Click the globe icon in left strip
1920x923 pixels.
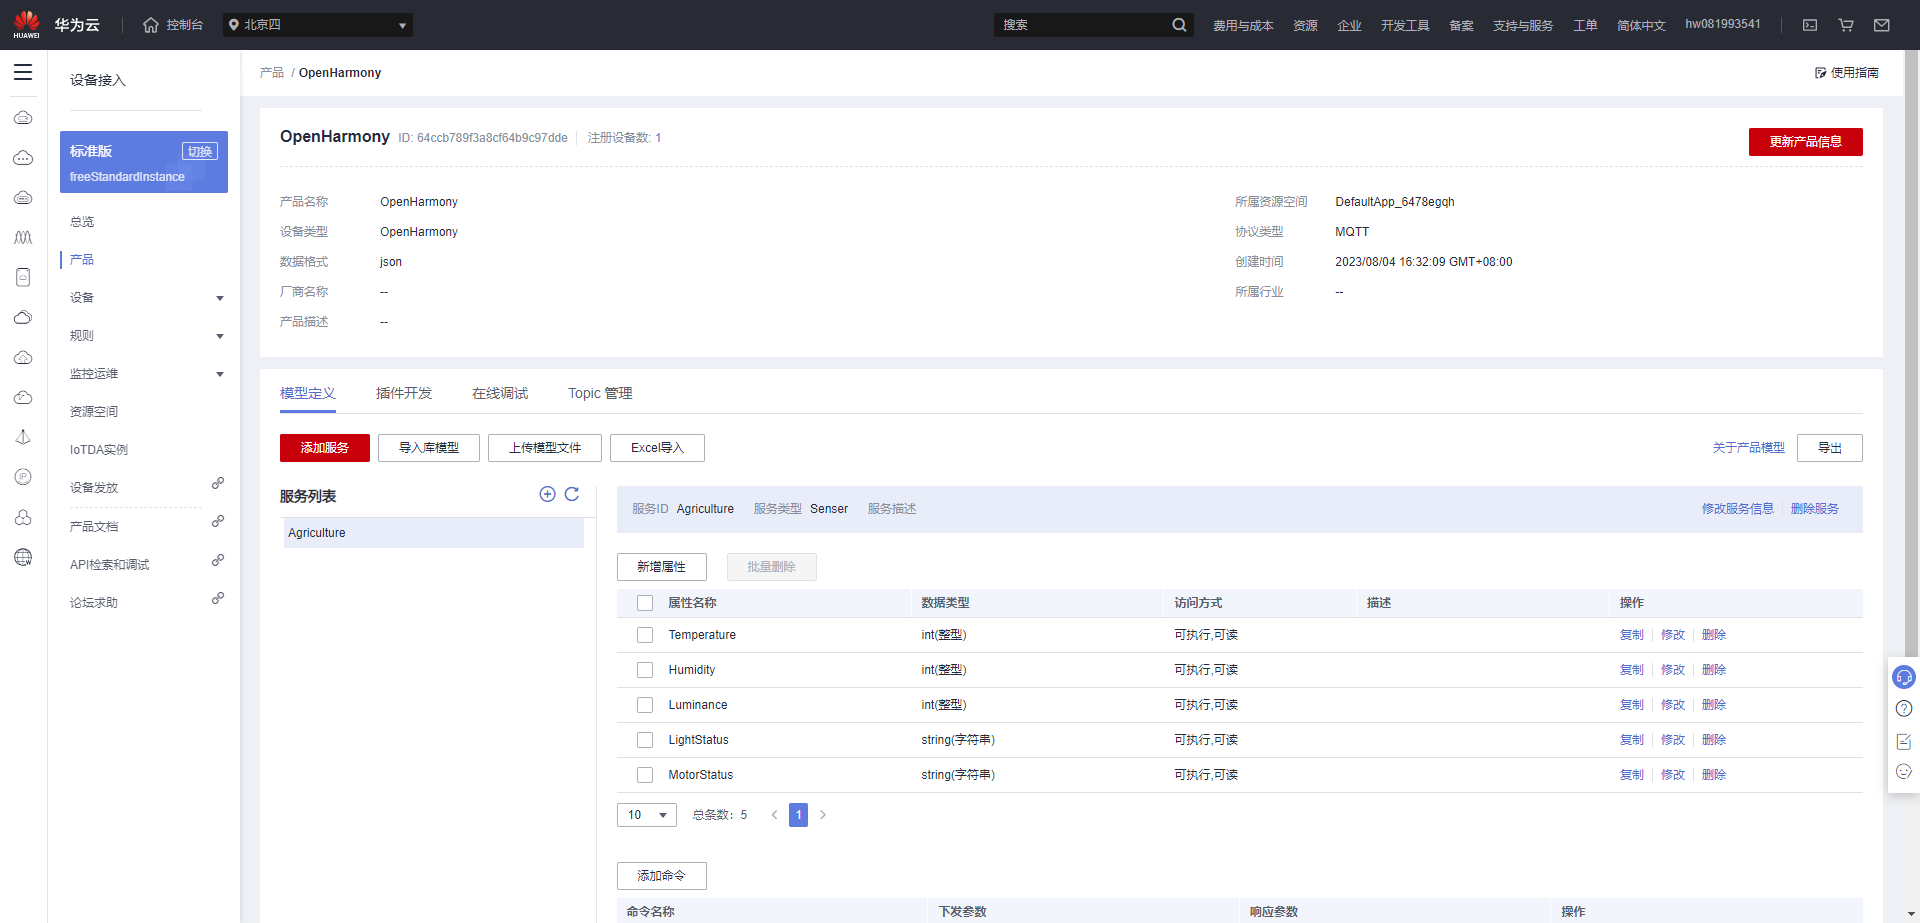click(23, 557)
